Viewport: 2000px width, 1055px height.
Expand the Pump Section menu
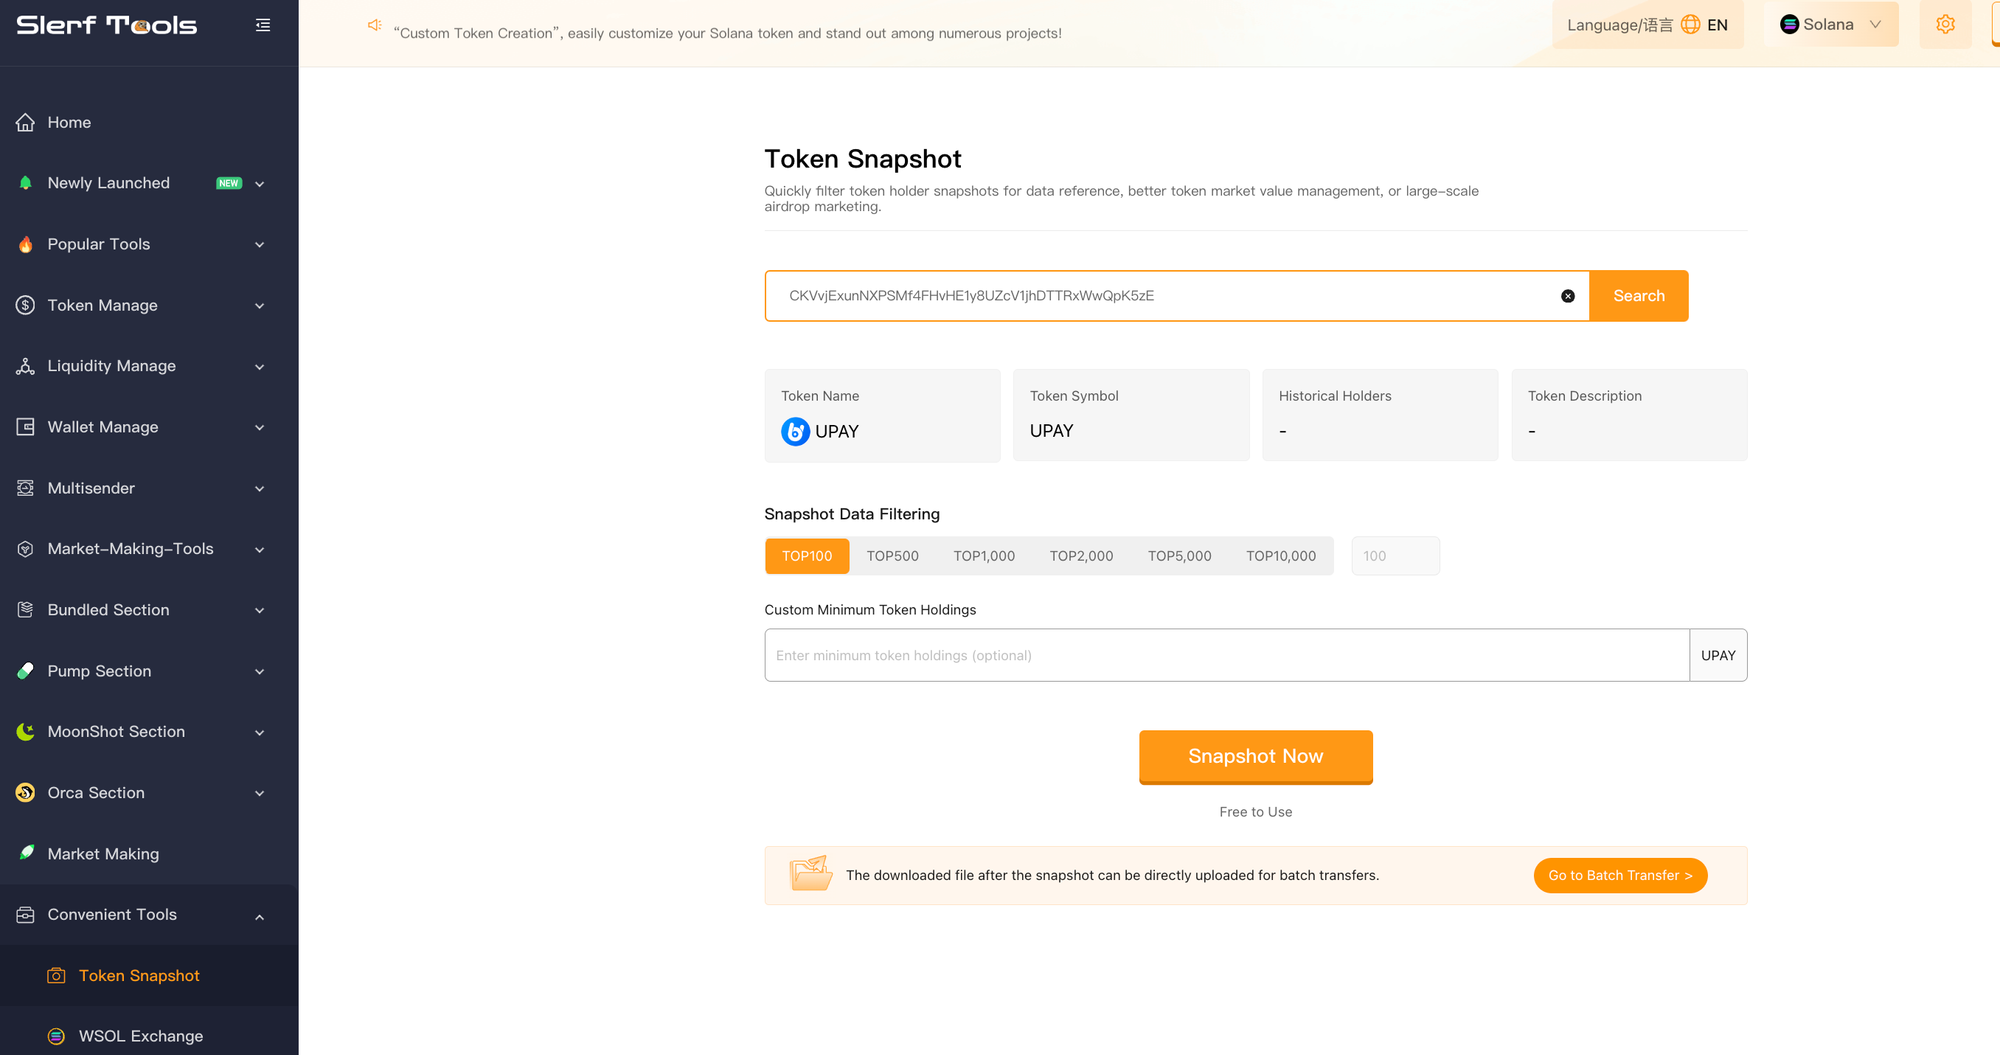click(260, 672)
